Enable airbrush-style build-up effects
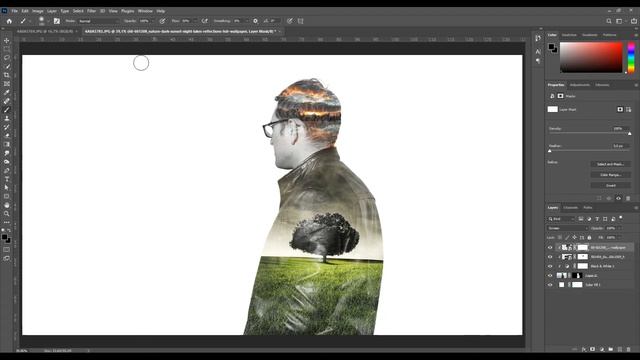 [x=204, y=21]
